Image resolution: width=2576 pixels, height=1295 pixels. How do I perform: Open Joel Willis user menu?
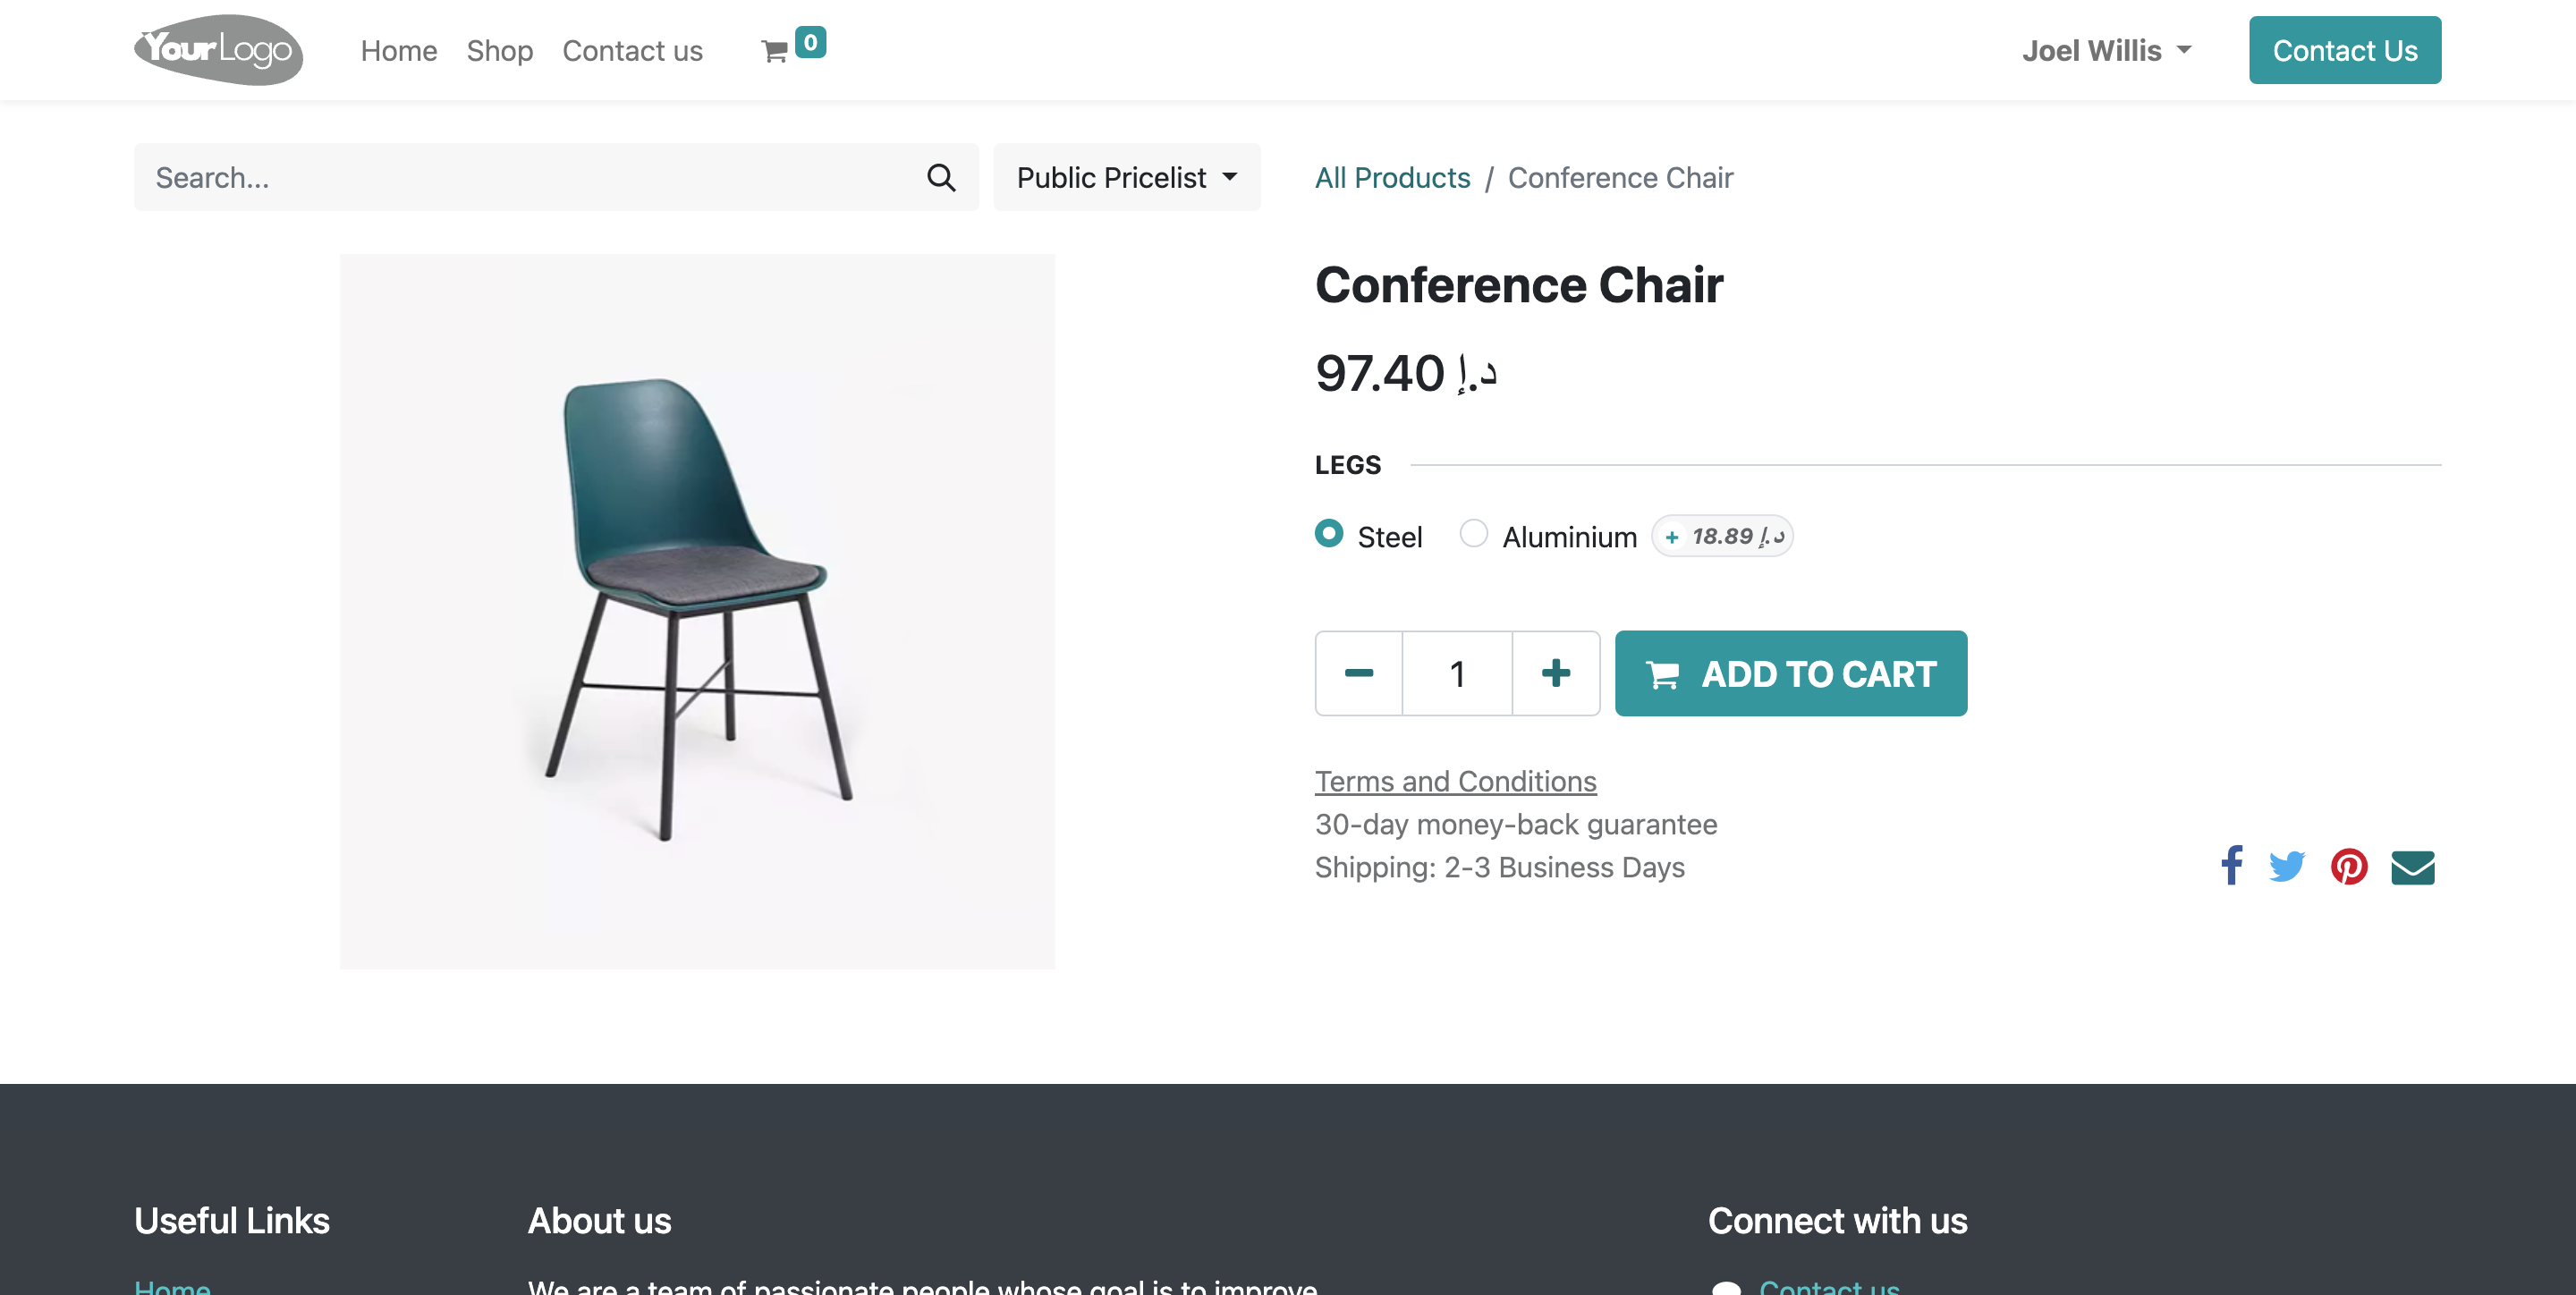(x=2107, y=50)
